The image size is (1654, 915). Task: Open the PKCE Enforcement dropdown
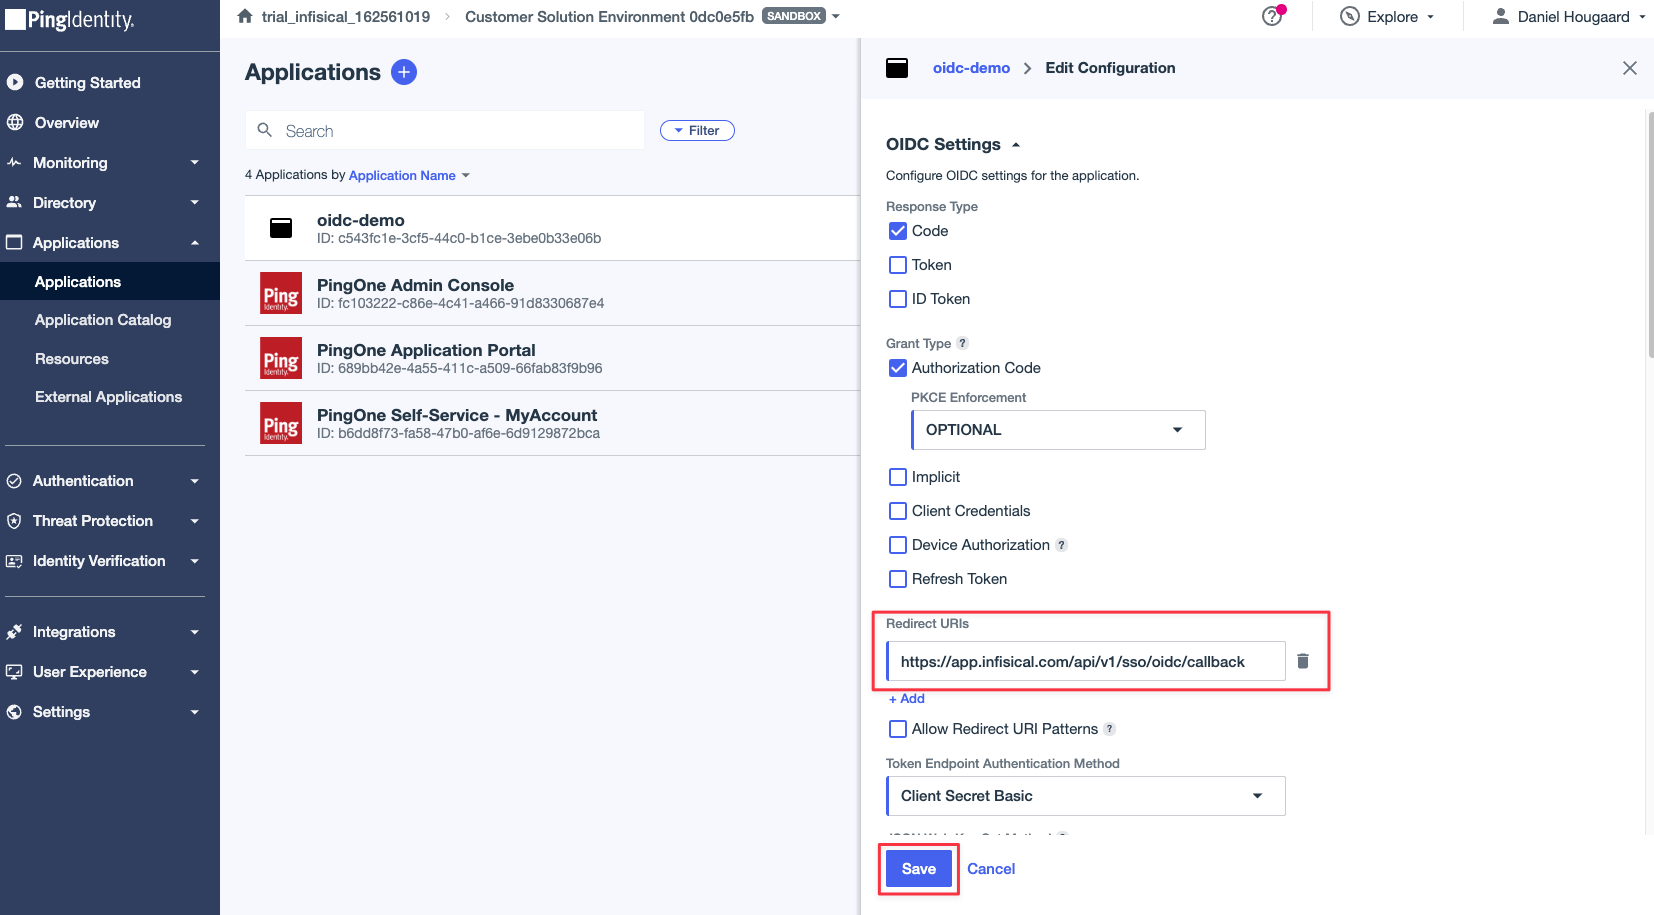(x=1058, y=430)
